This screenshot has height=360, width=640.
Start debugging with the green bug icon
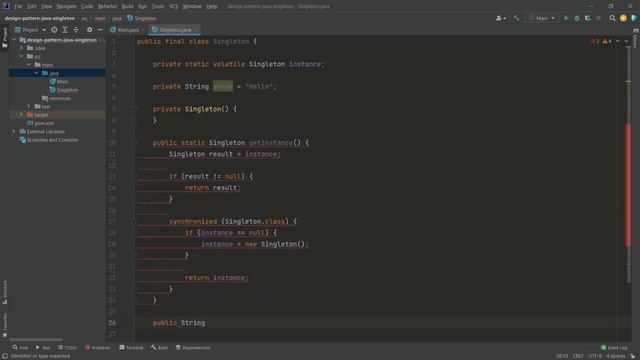pyautogui.click(x=577, y=18)
